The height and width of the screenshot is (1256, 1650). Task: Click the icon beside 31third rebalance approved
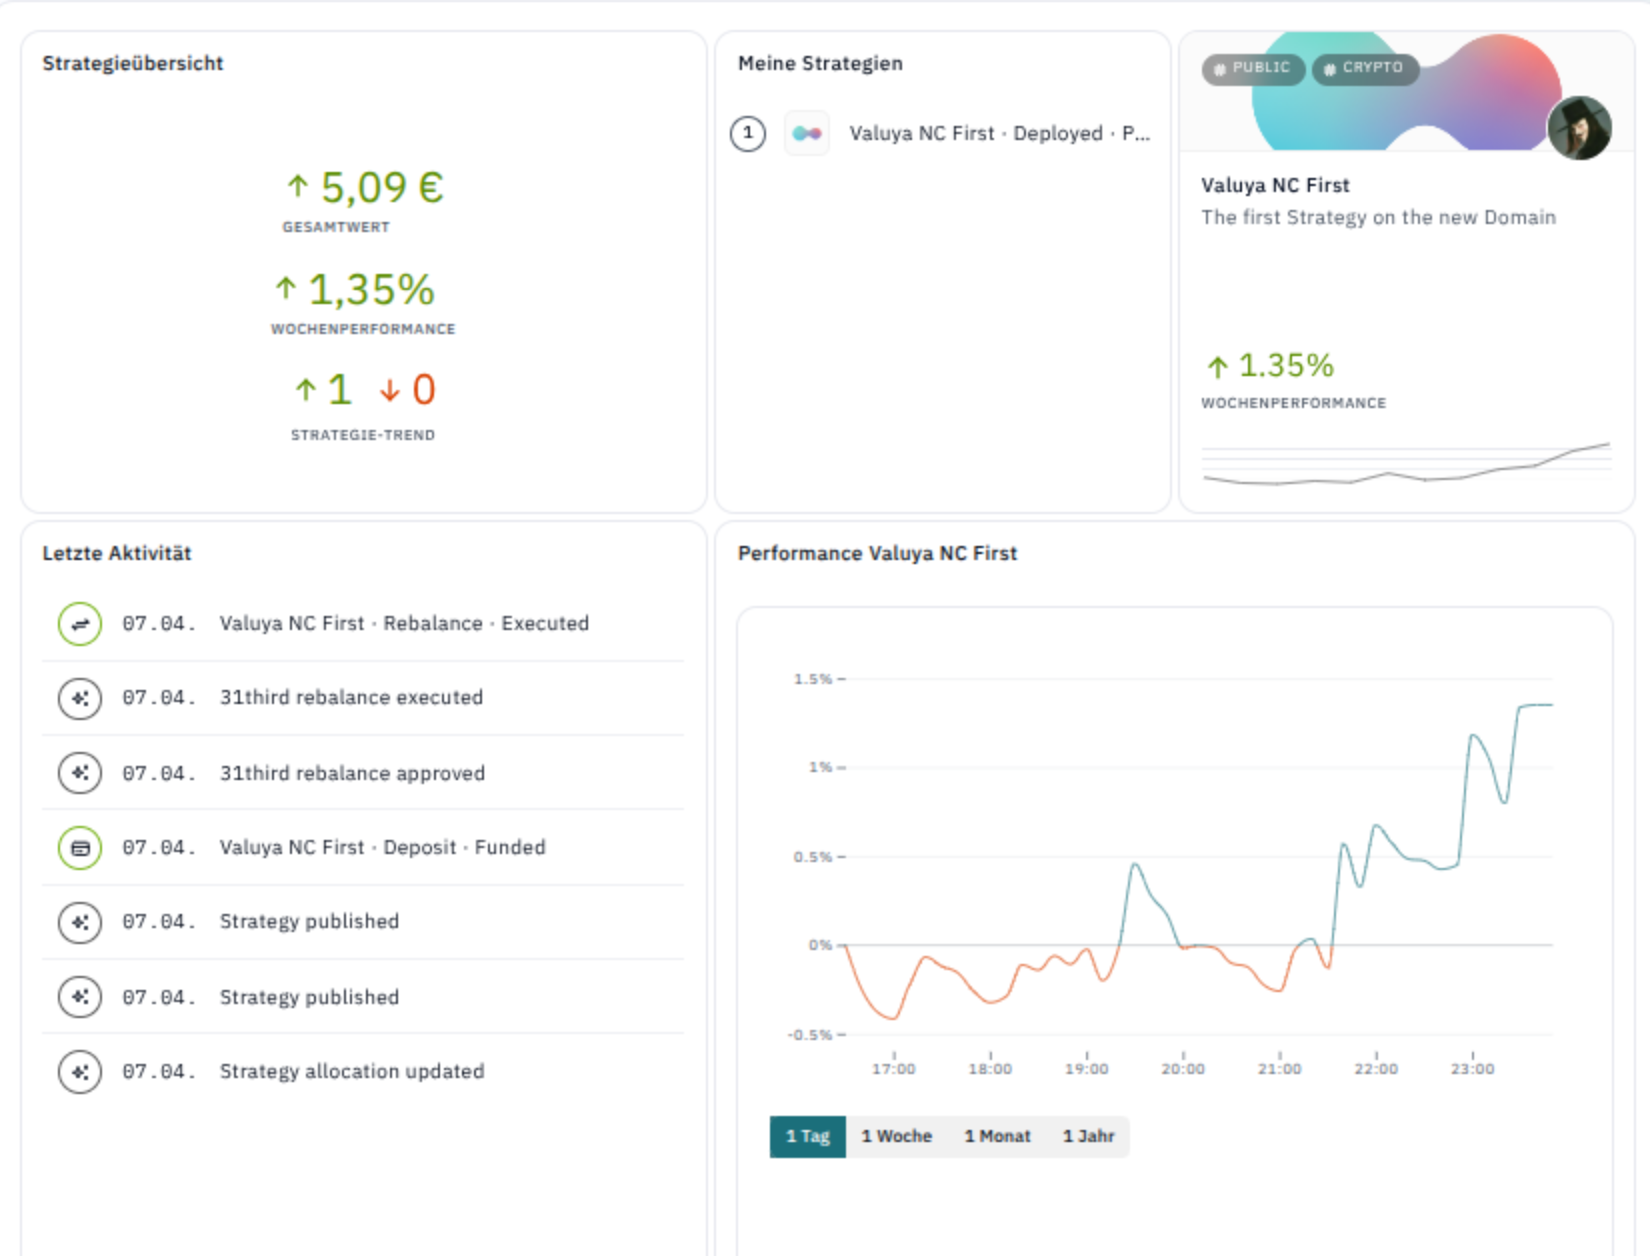pos(80,773)
